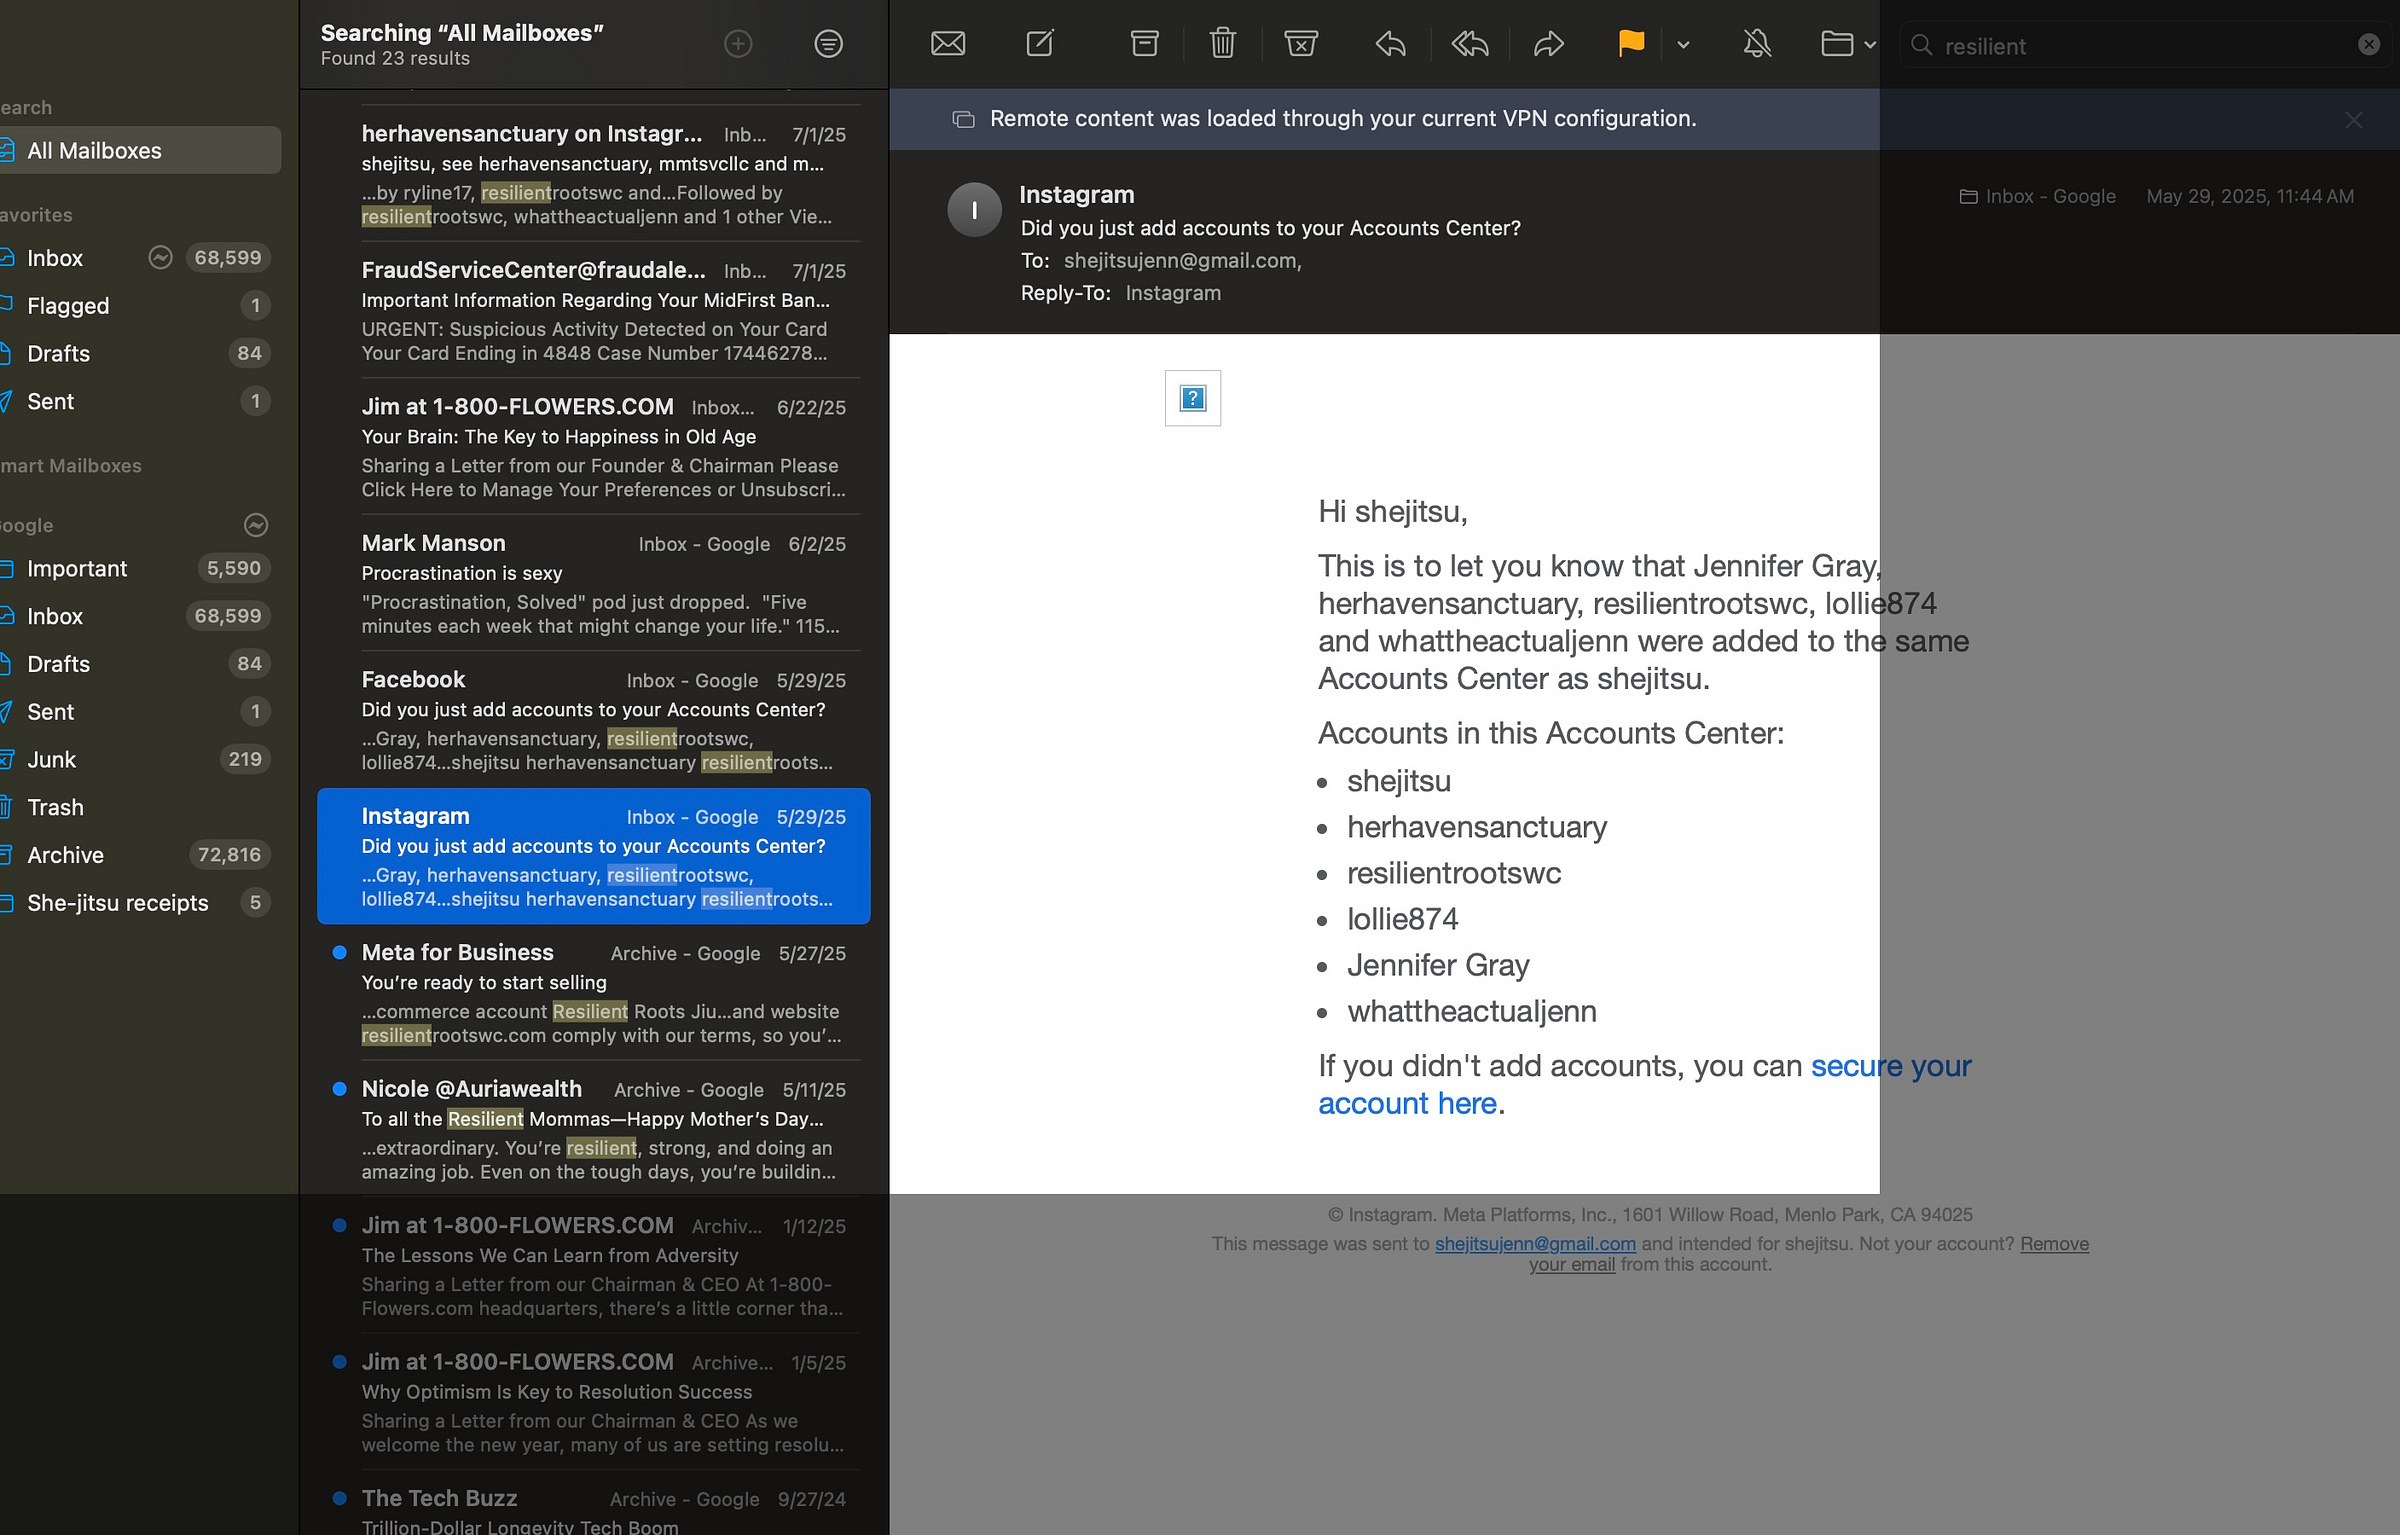Reply to the Instagram email

tap(1390, 44)
